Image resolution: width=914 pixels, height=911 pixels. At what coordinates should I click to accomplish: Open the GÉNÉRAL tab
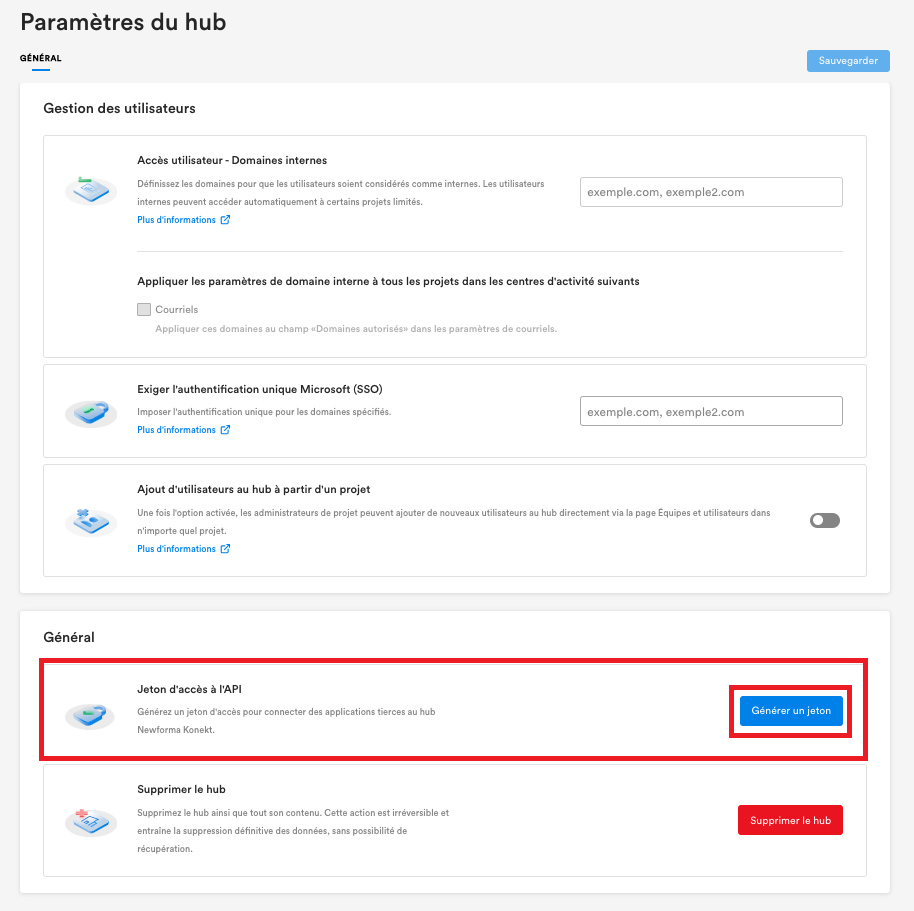click(40, 58)
